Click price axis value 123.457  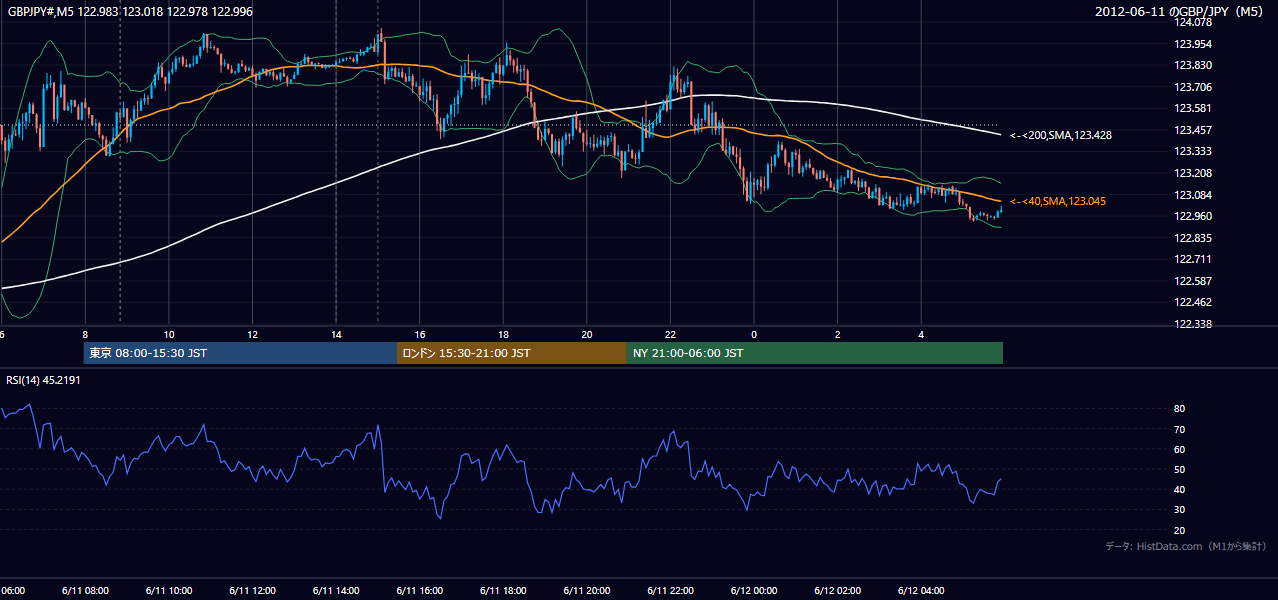1194,130
